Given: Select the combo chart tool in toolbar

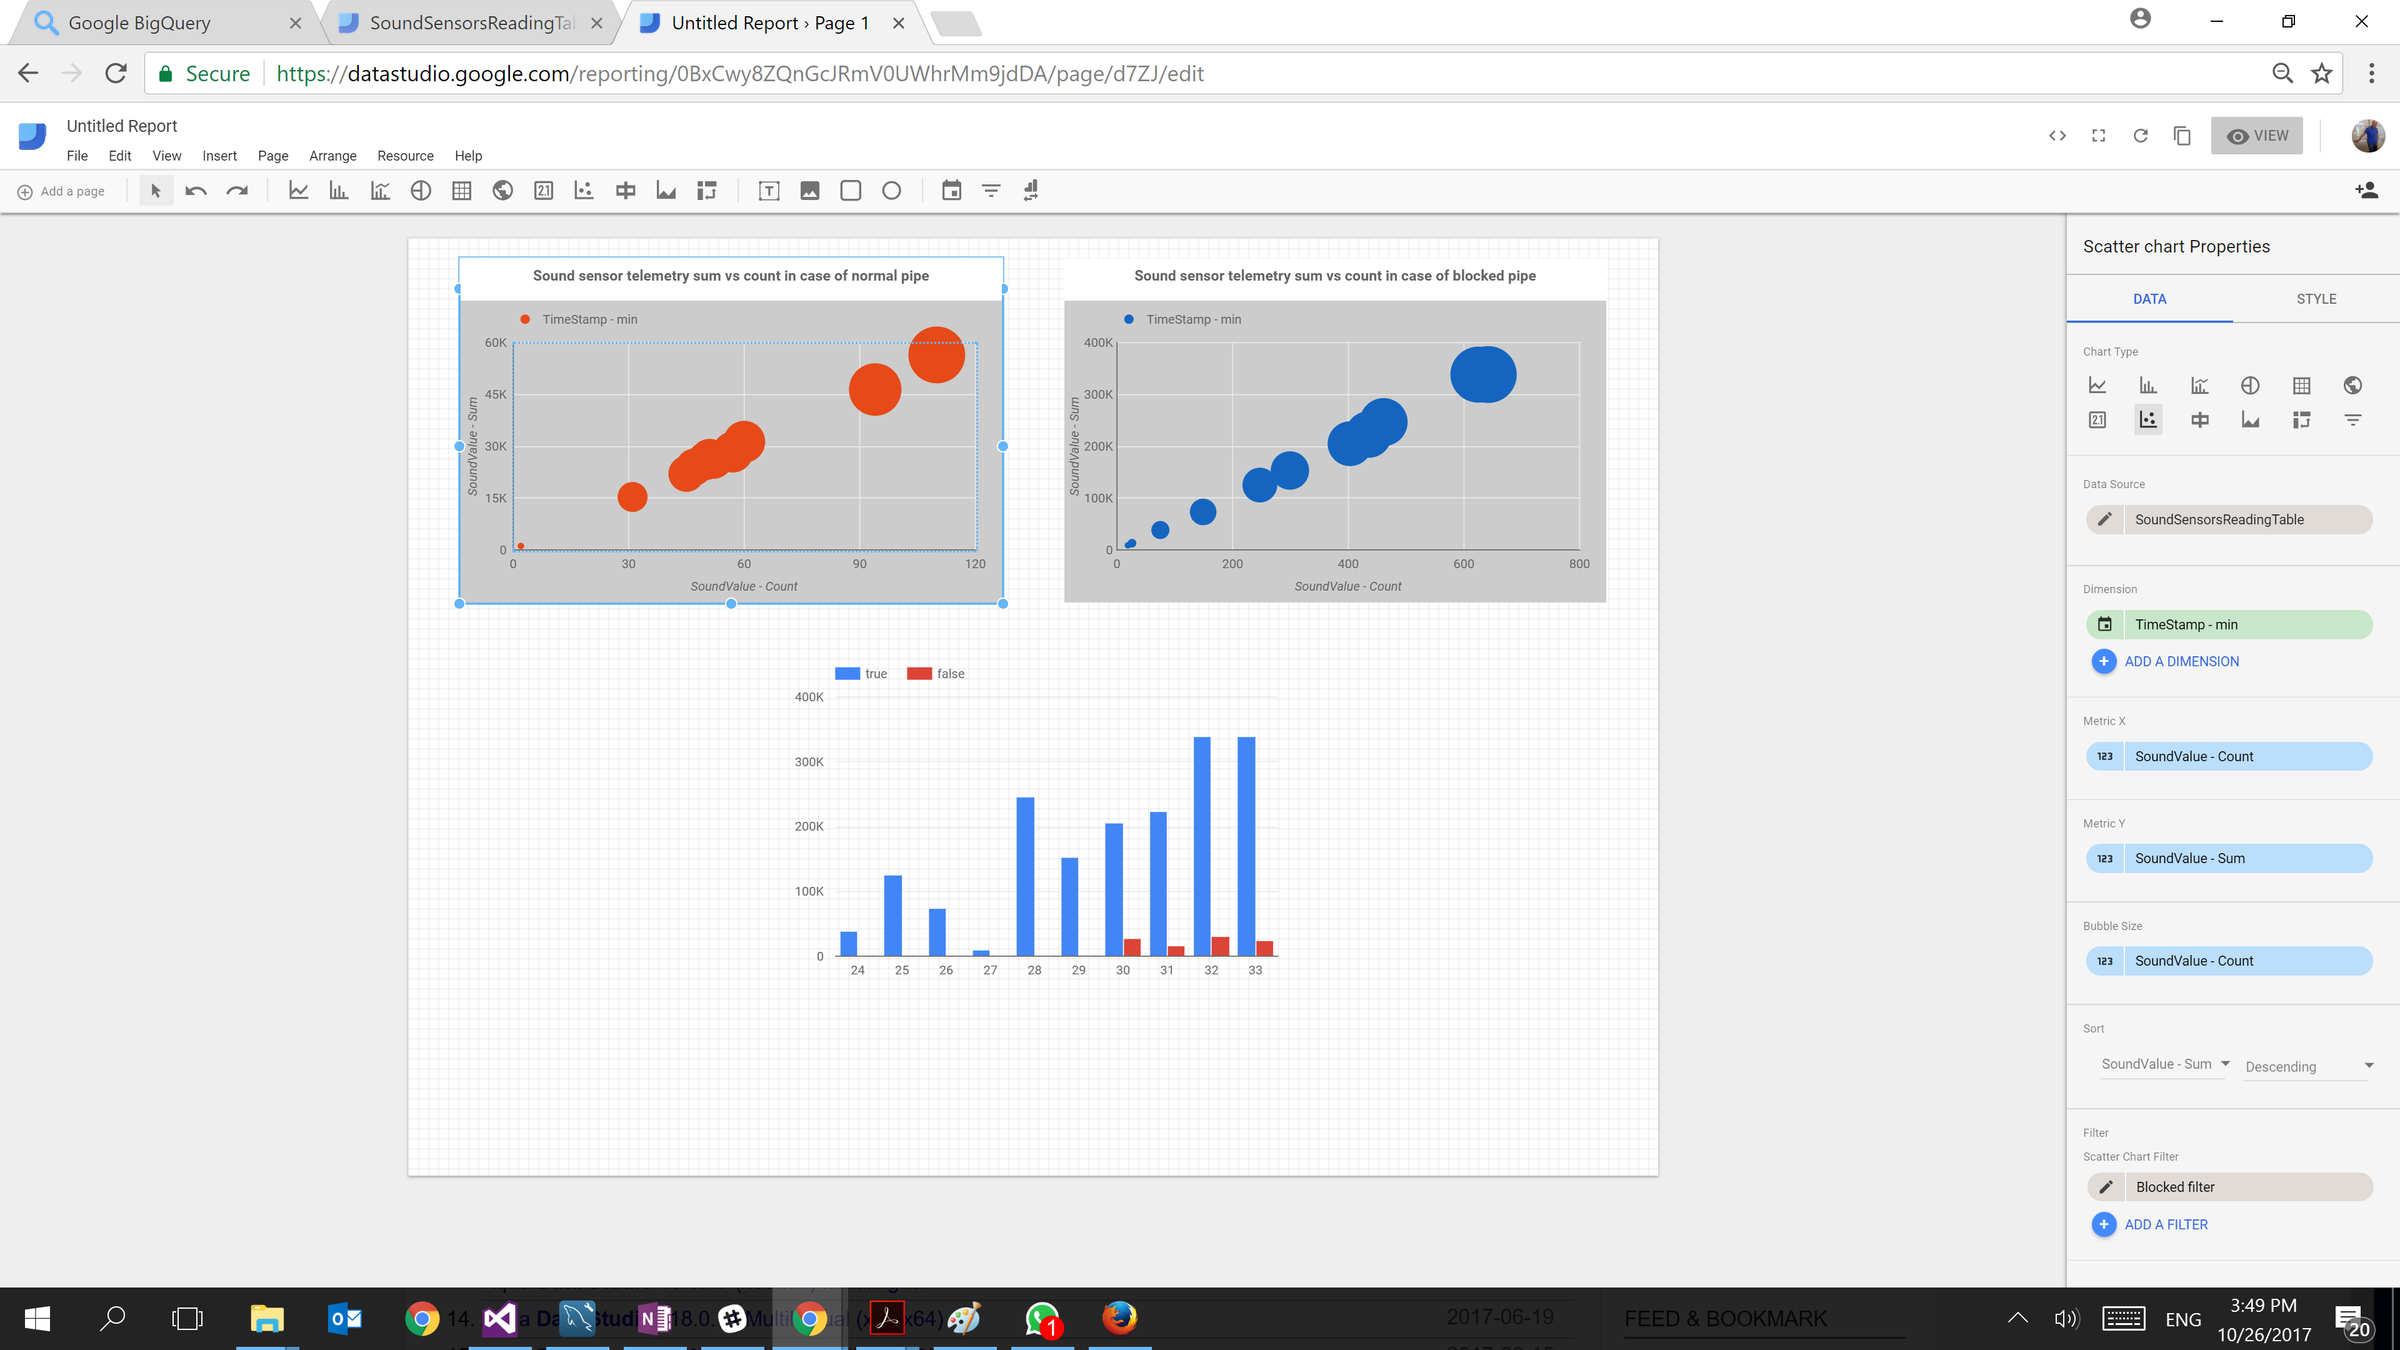Looking at the screenshot, I should [x=380, y=191].
